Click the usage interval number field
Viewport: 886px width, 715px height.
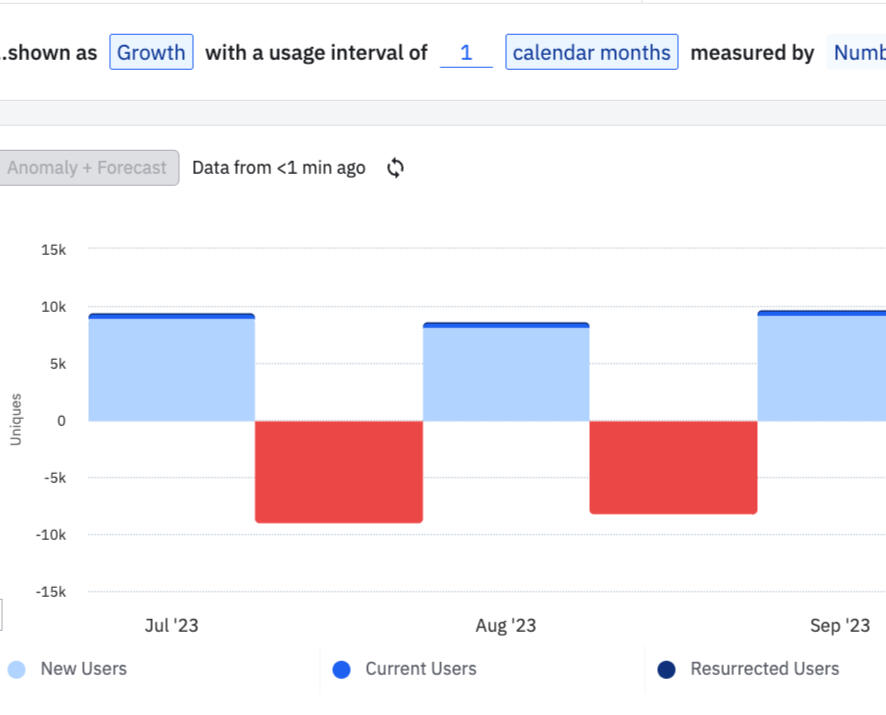click(466, 53)
